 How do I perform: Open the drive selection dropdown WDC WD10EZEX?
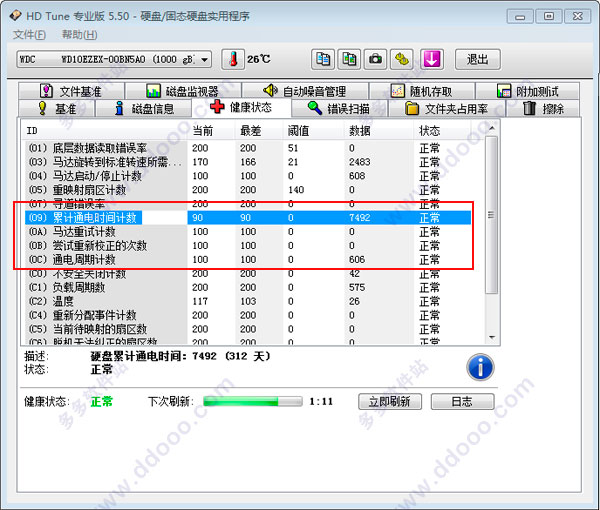pyautogui.click(x=114, y=59)
